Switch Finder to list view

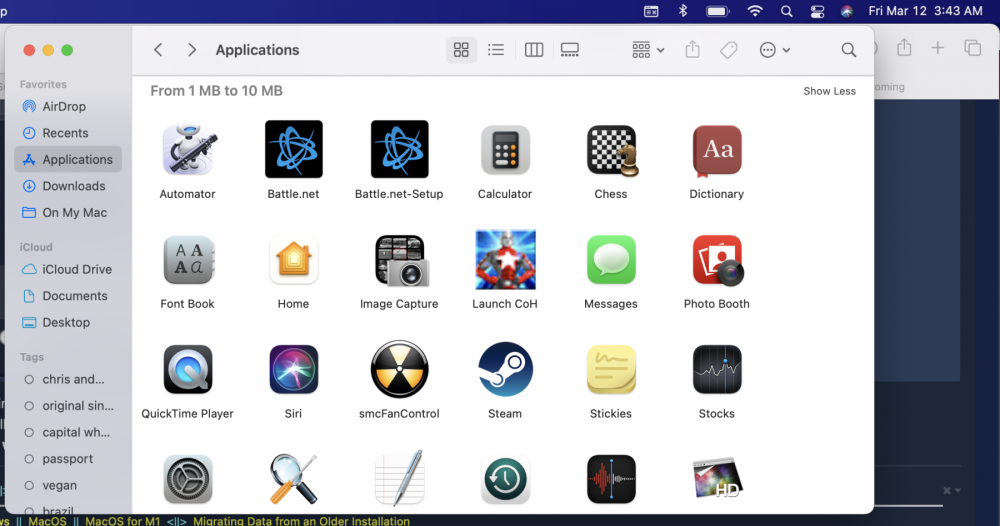coord(496,50)
